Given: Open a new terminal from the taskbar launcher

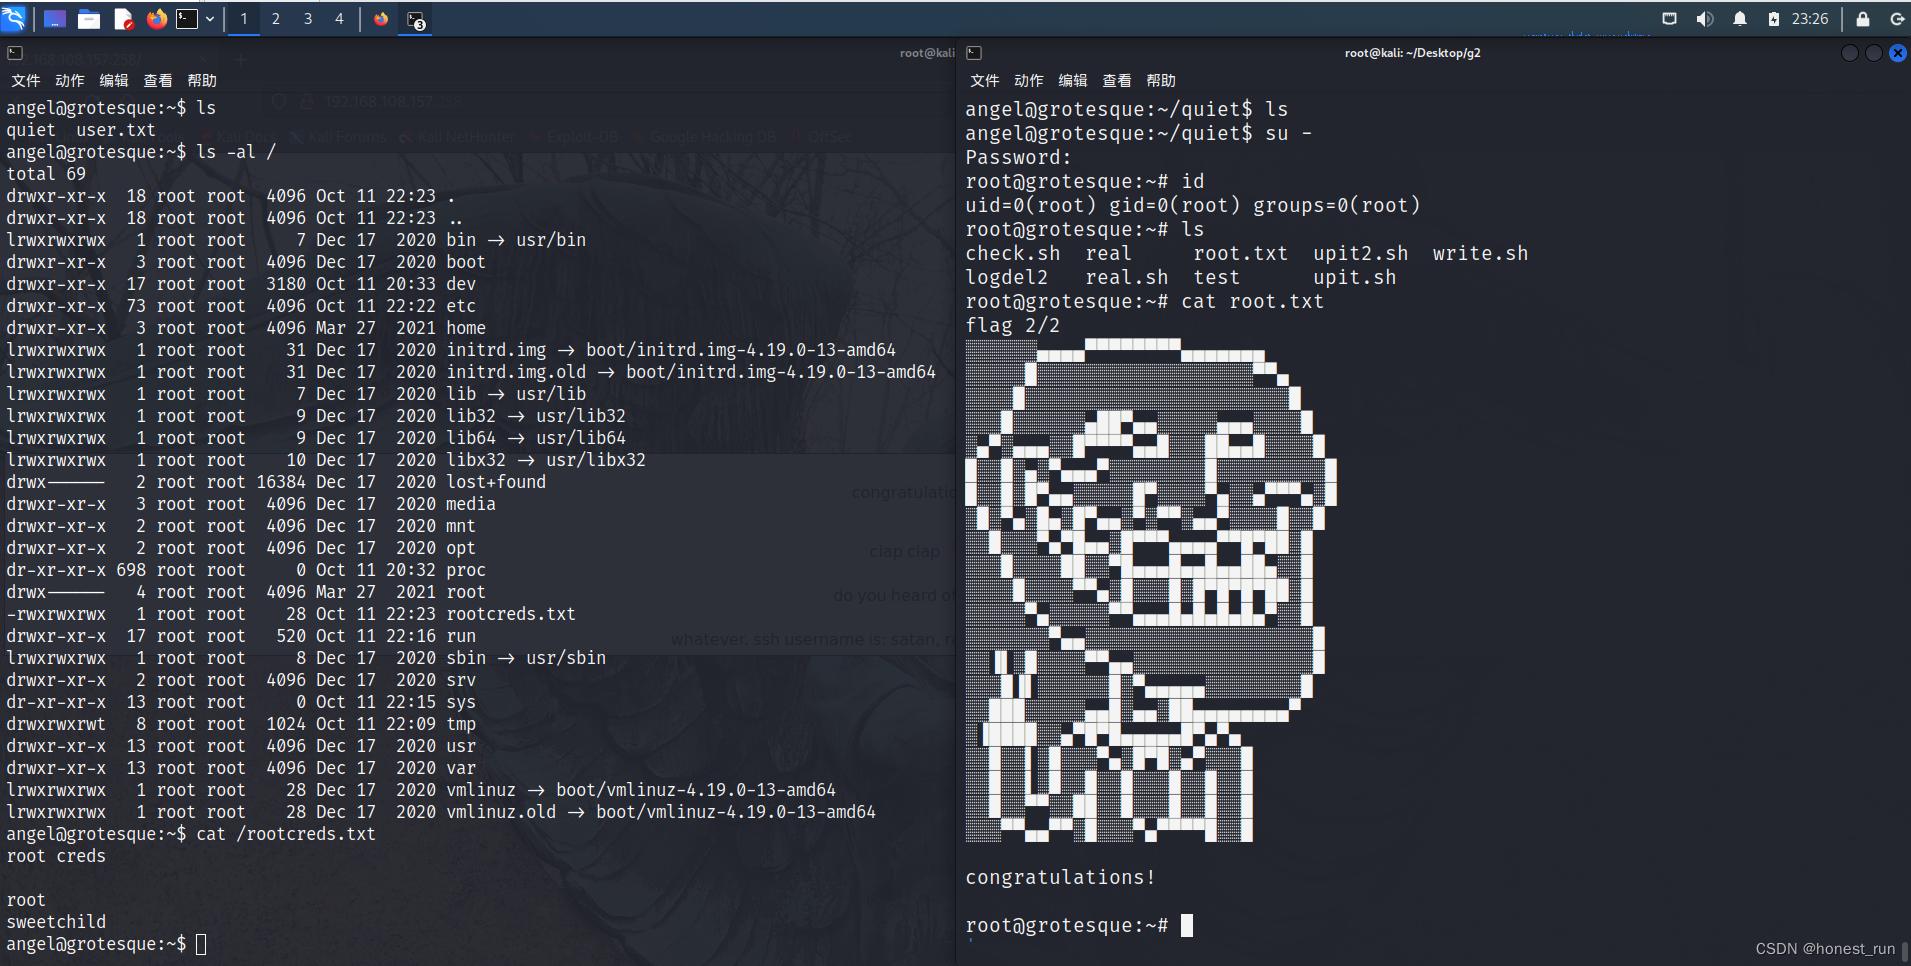Looking at the screenshot, I should pos(186,18).
